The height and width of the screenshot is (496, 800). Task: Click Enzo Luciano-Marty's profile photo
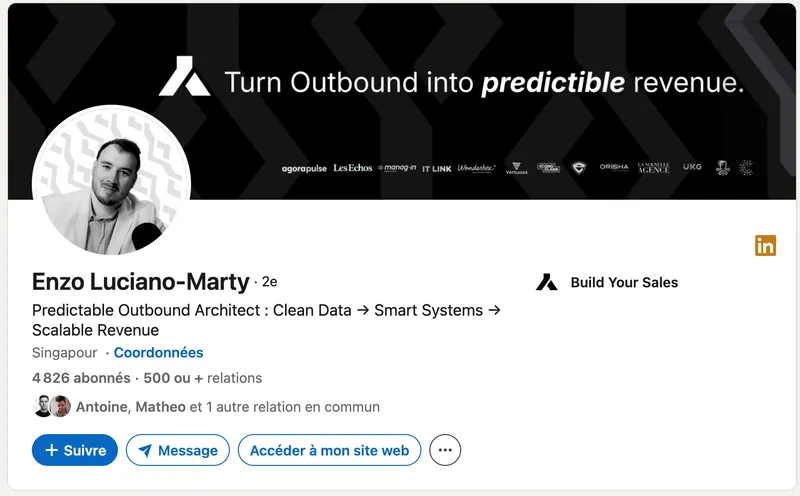(x=111, y=182)
